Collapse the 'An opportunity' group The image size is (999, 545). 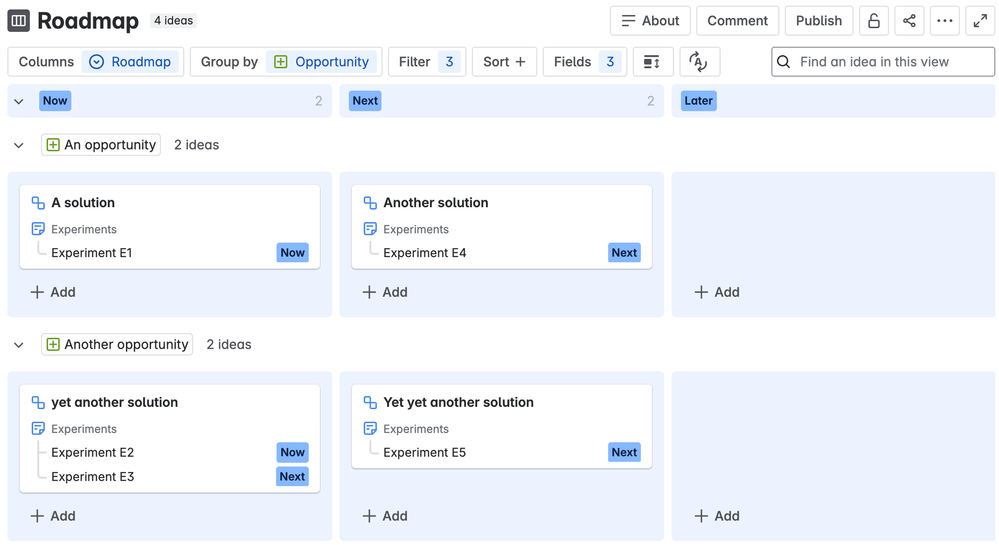(x=19, y=145)
